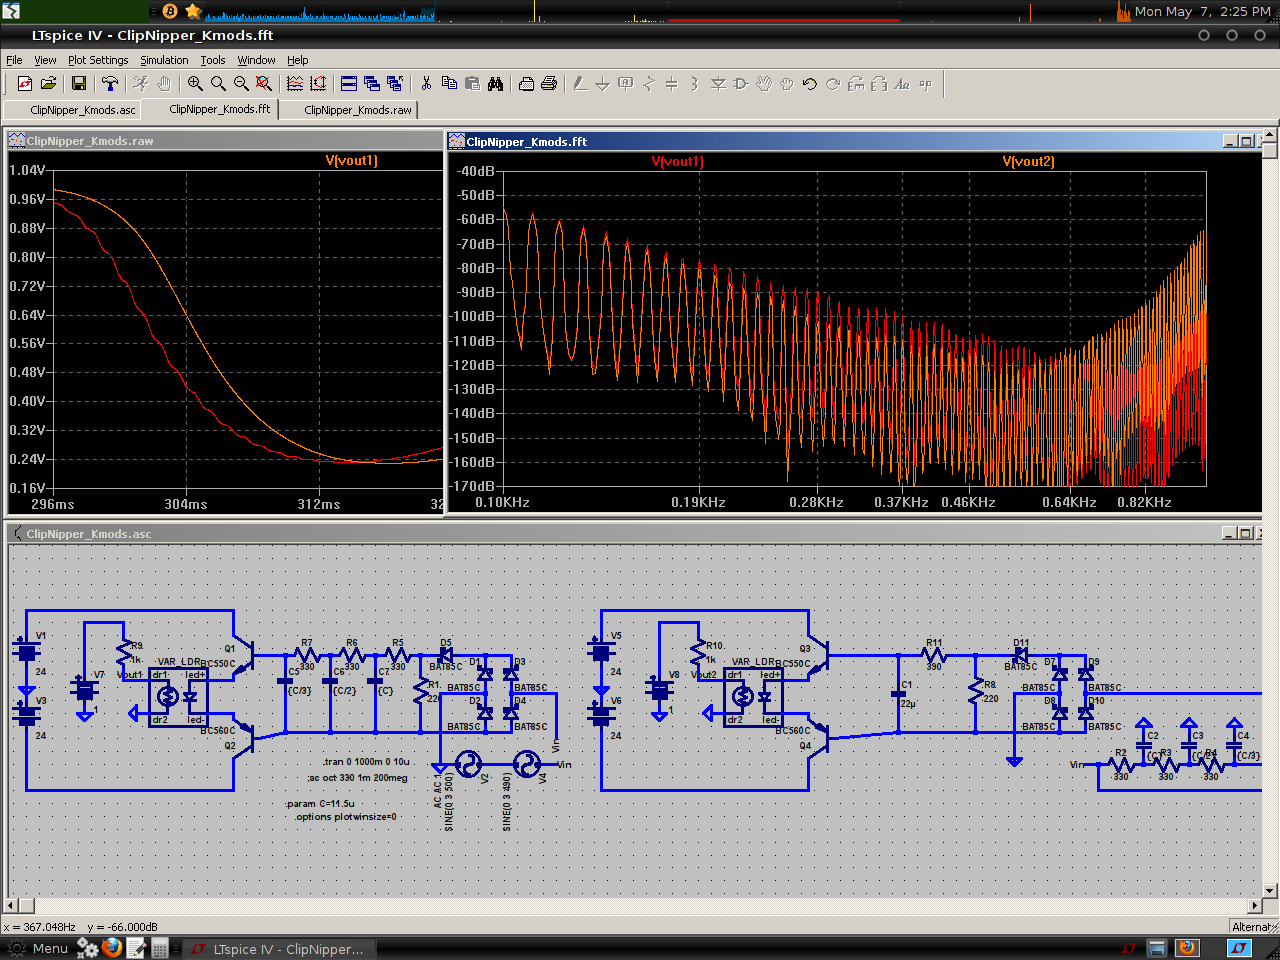Select the Move open-hand tool
Screen dimensions: 1280x960
tap(764, 84)
